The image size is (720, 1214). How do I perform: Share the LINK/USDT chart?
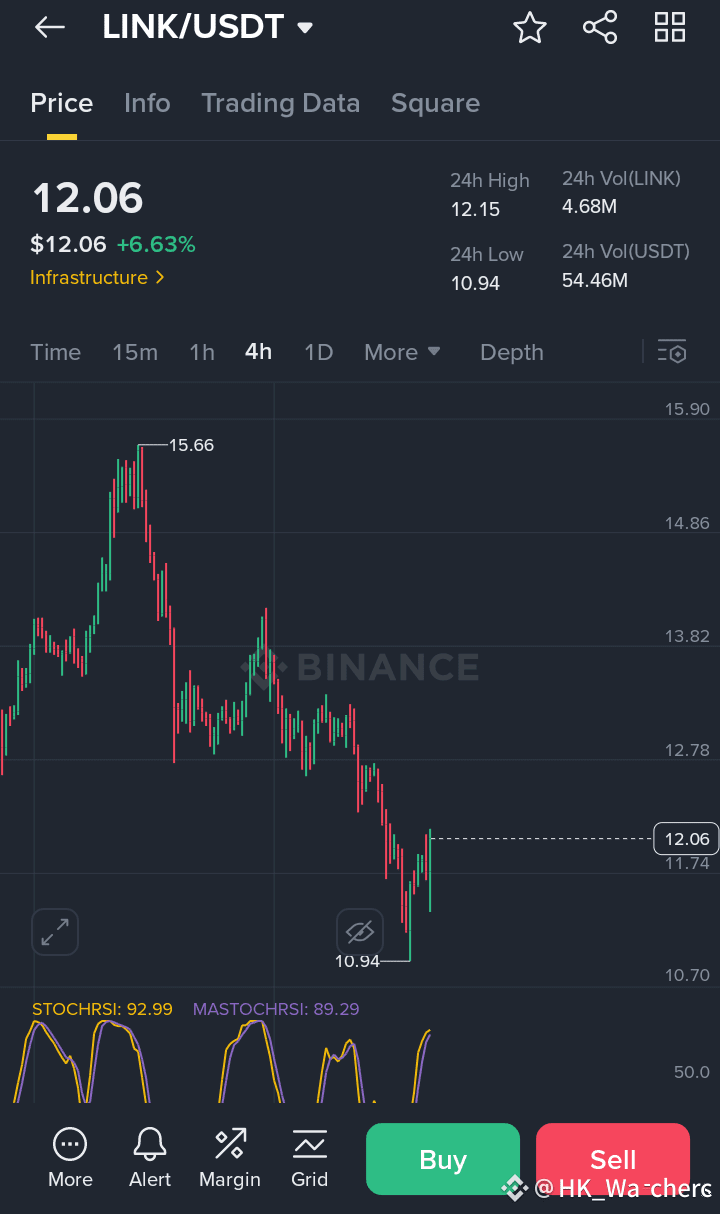600,27
